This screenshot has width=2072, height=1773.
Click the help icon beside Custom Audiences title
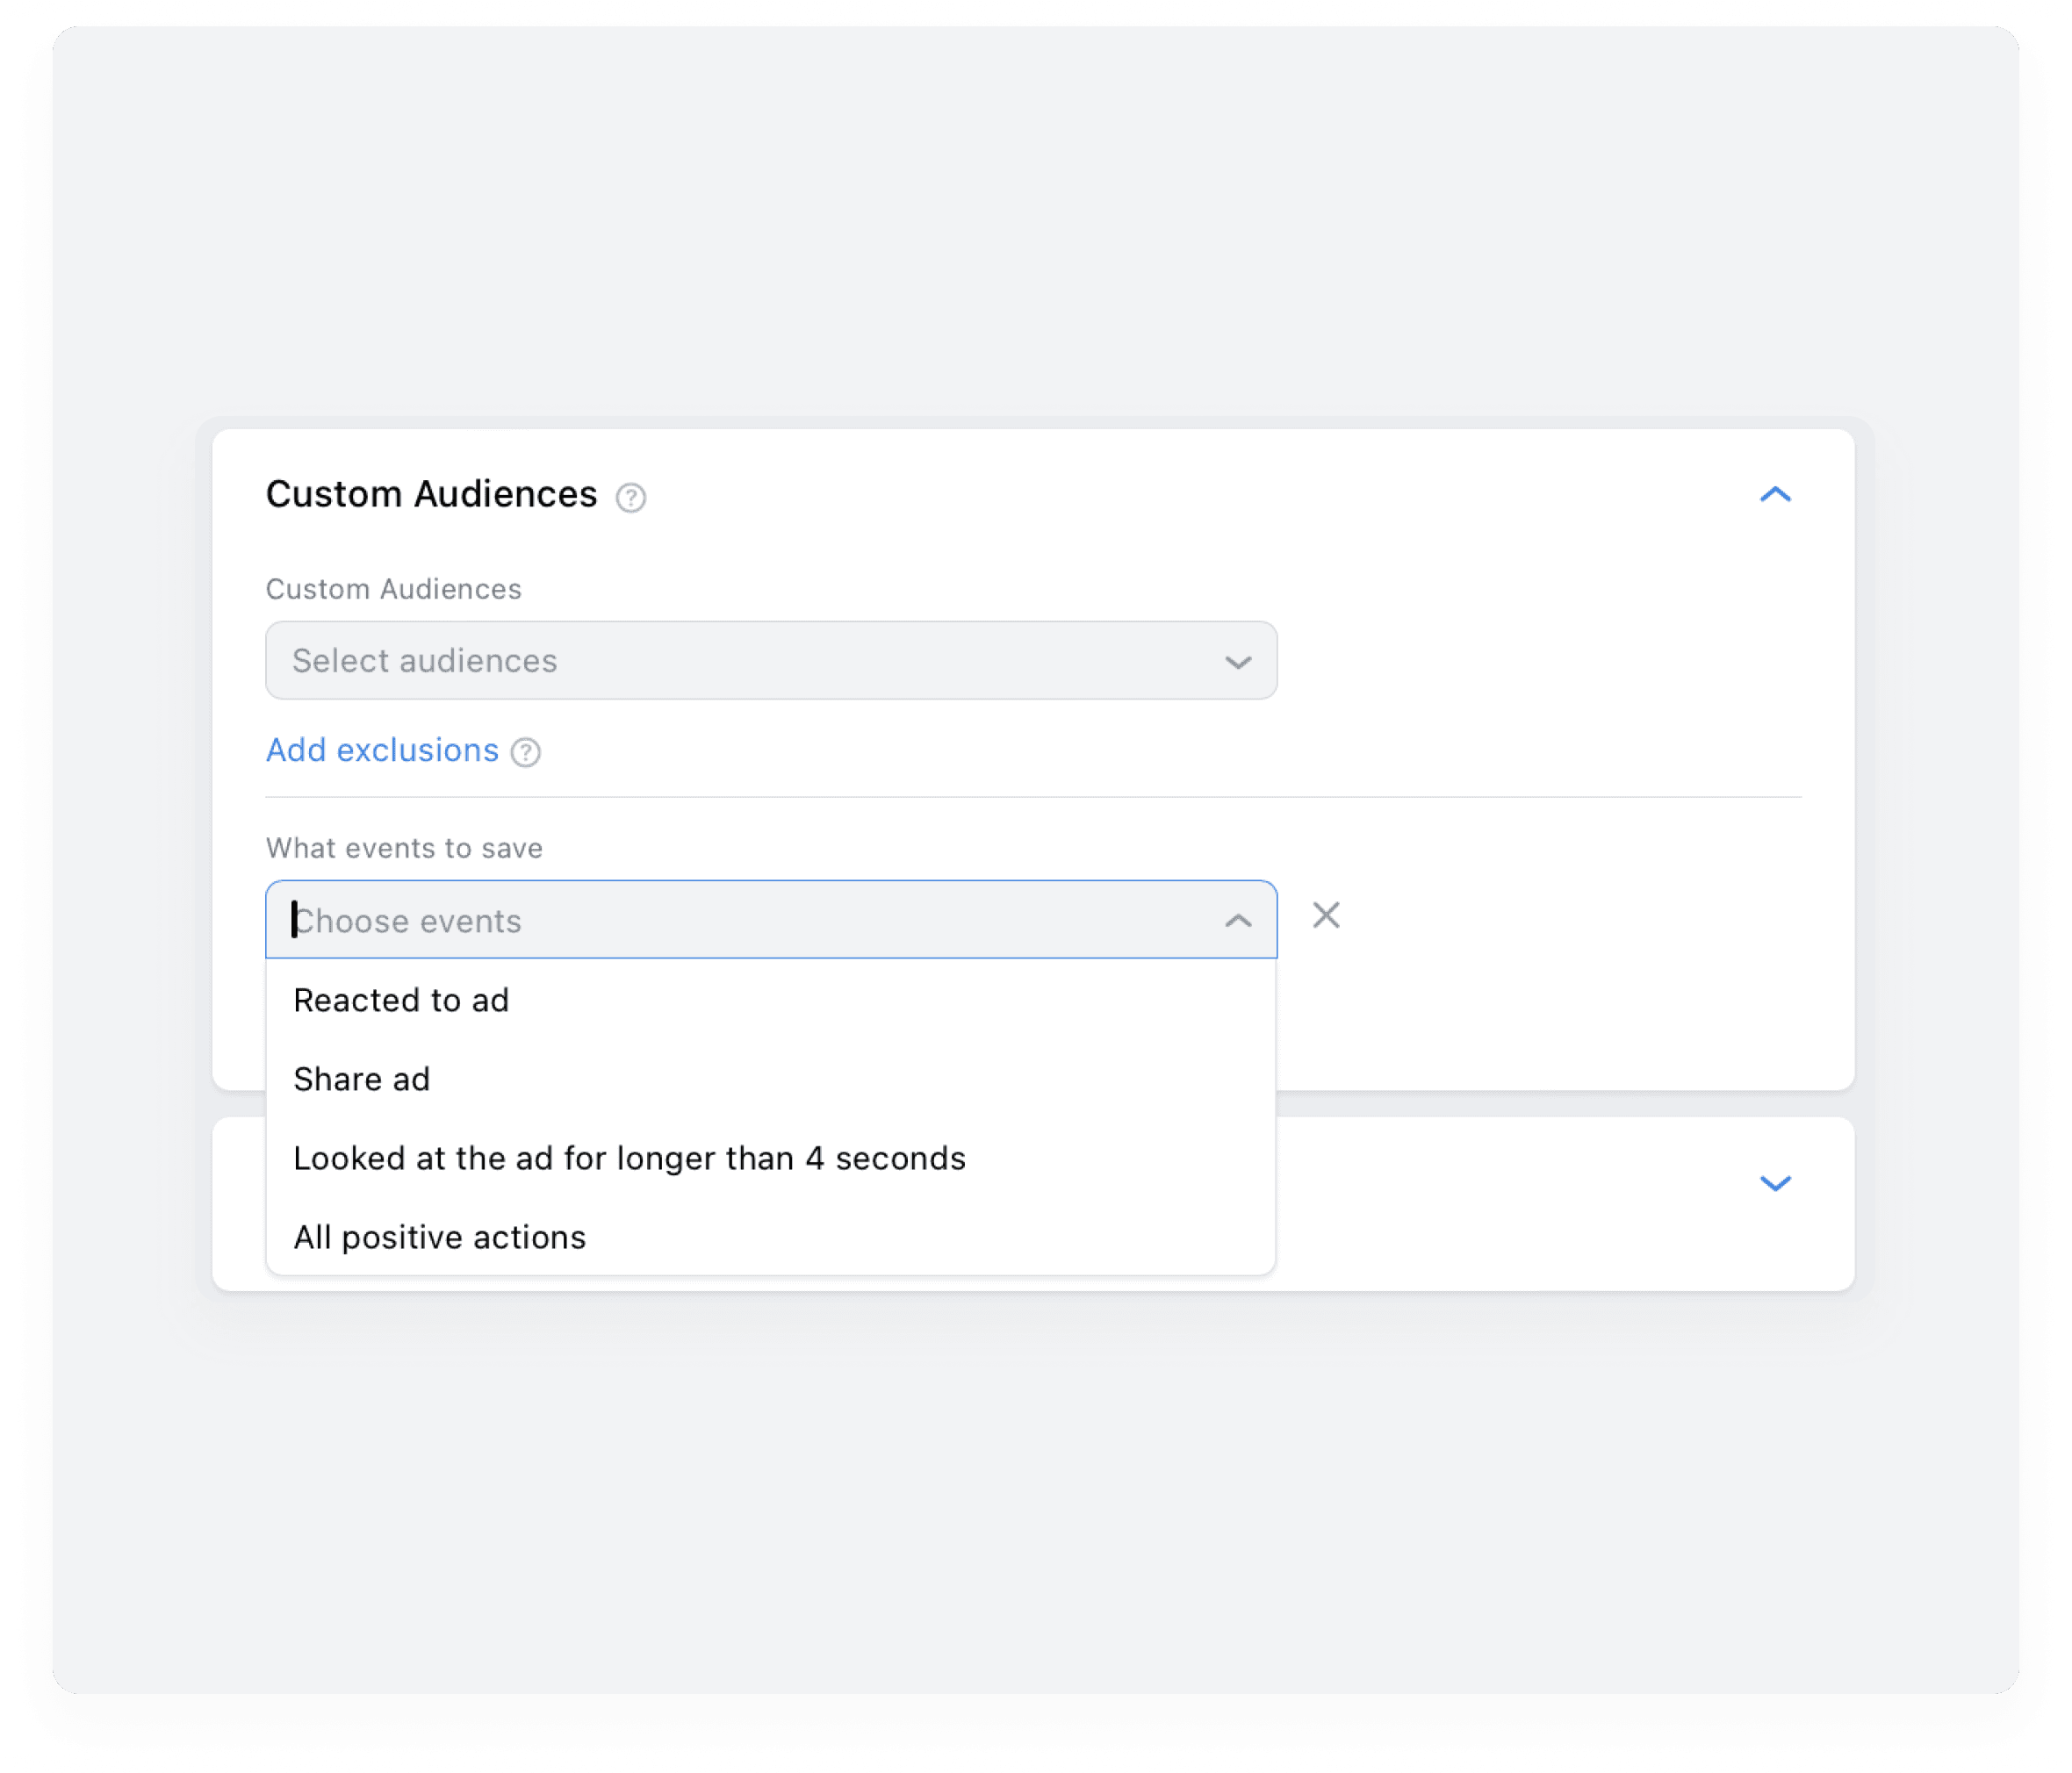pyautogui.click(x=630, y=497)
